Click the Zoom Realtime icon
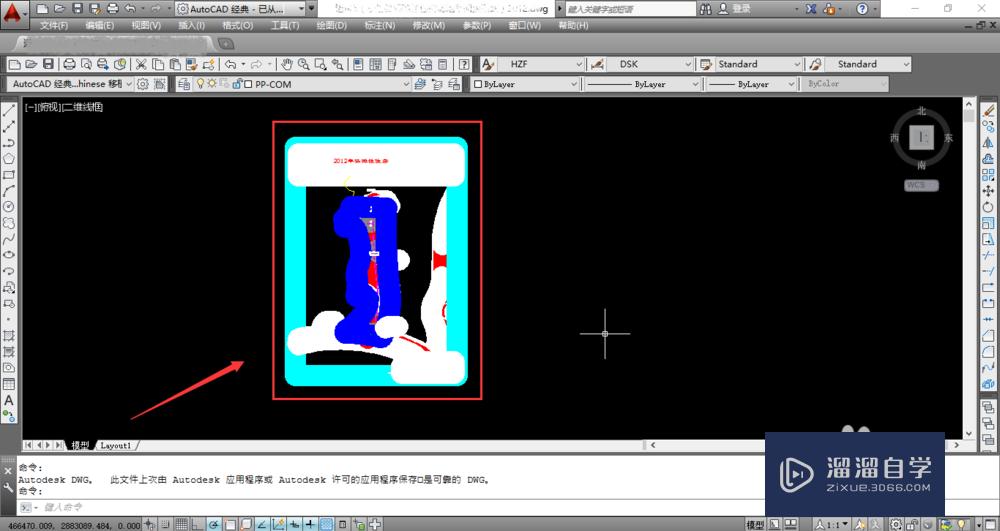The image size is (1000, 531). point(304,64)
